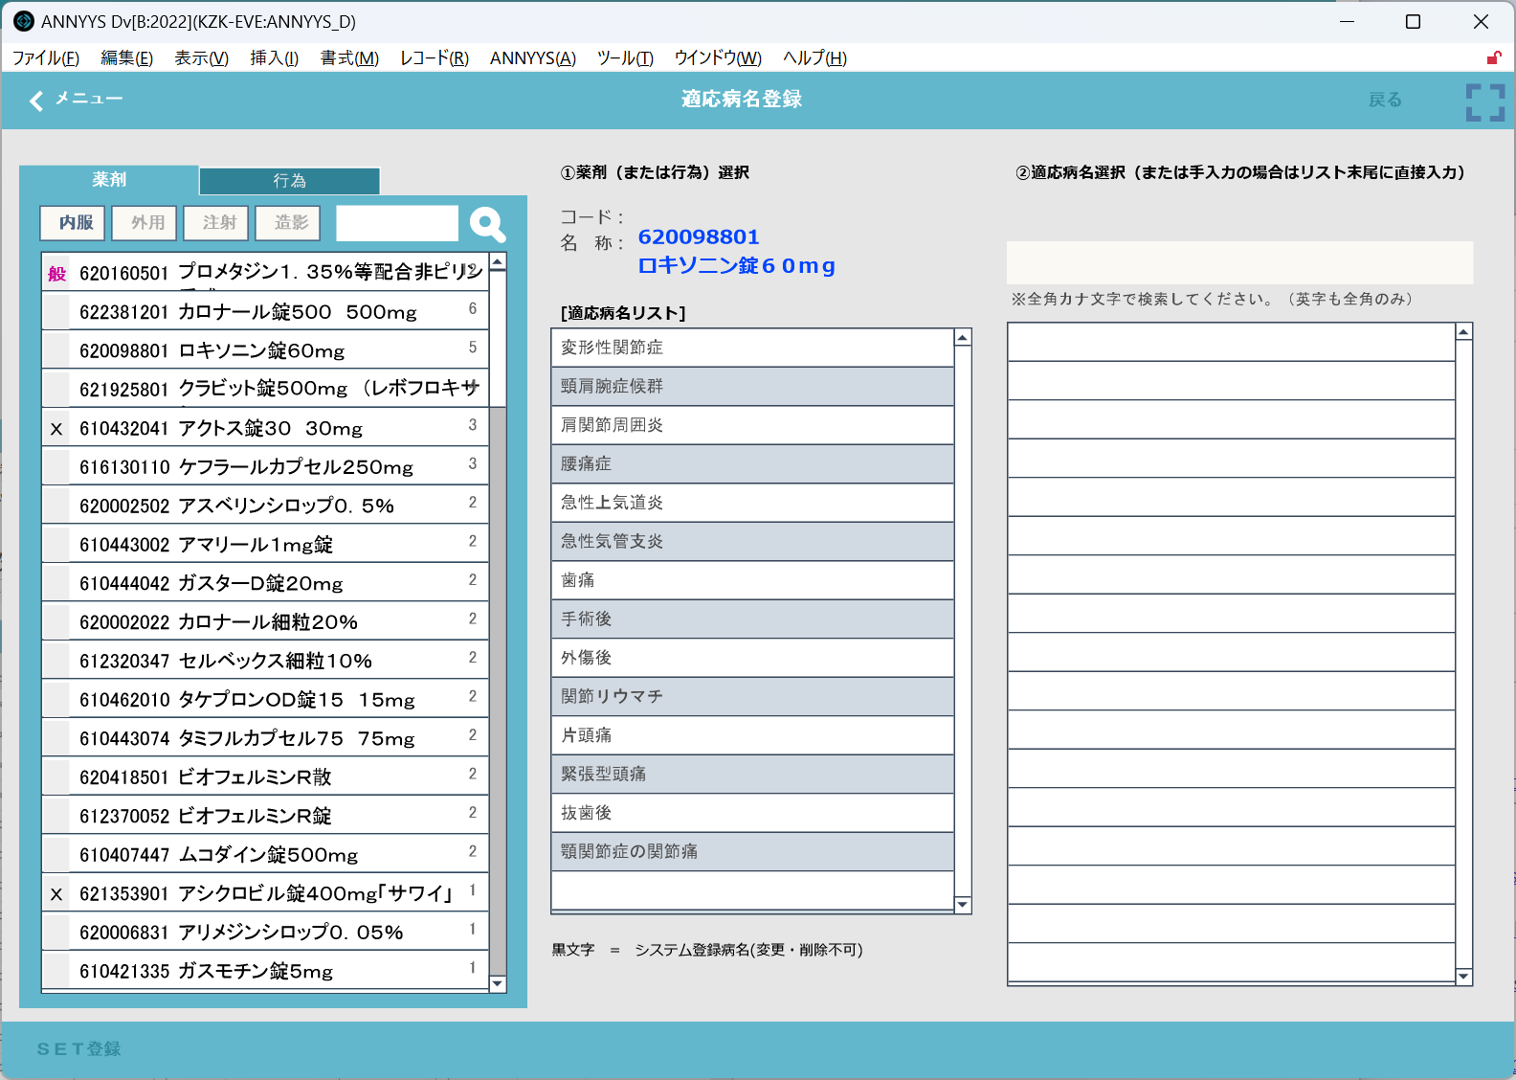Click the fullscreen expand icon
This screenshot has height=1080, width=1516.
[1485, 102]
